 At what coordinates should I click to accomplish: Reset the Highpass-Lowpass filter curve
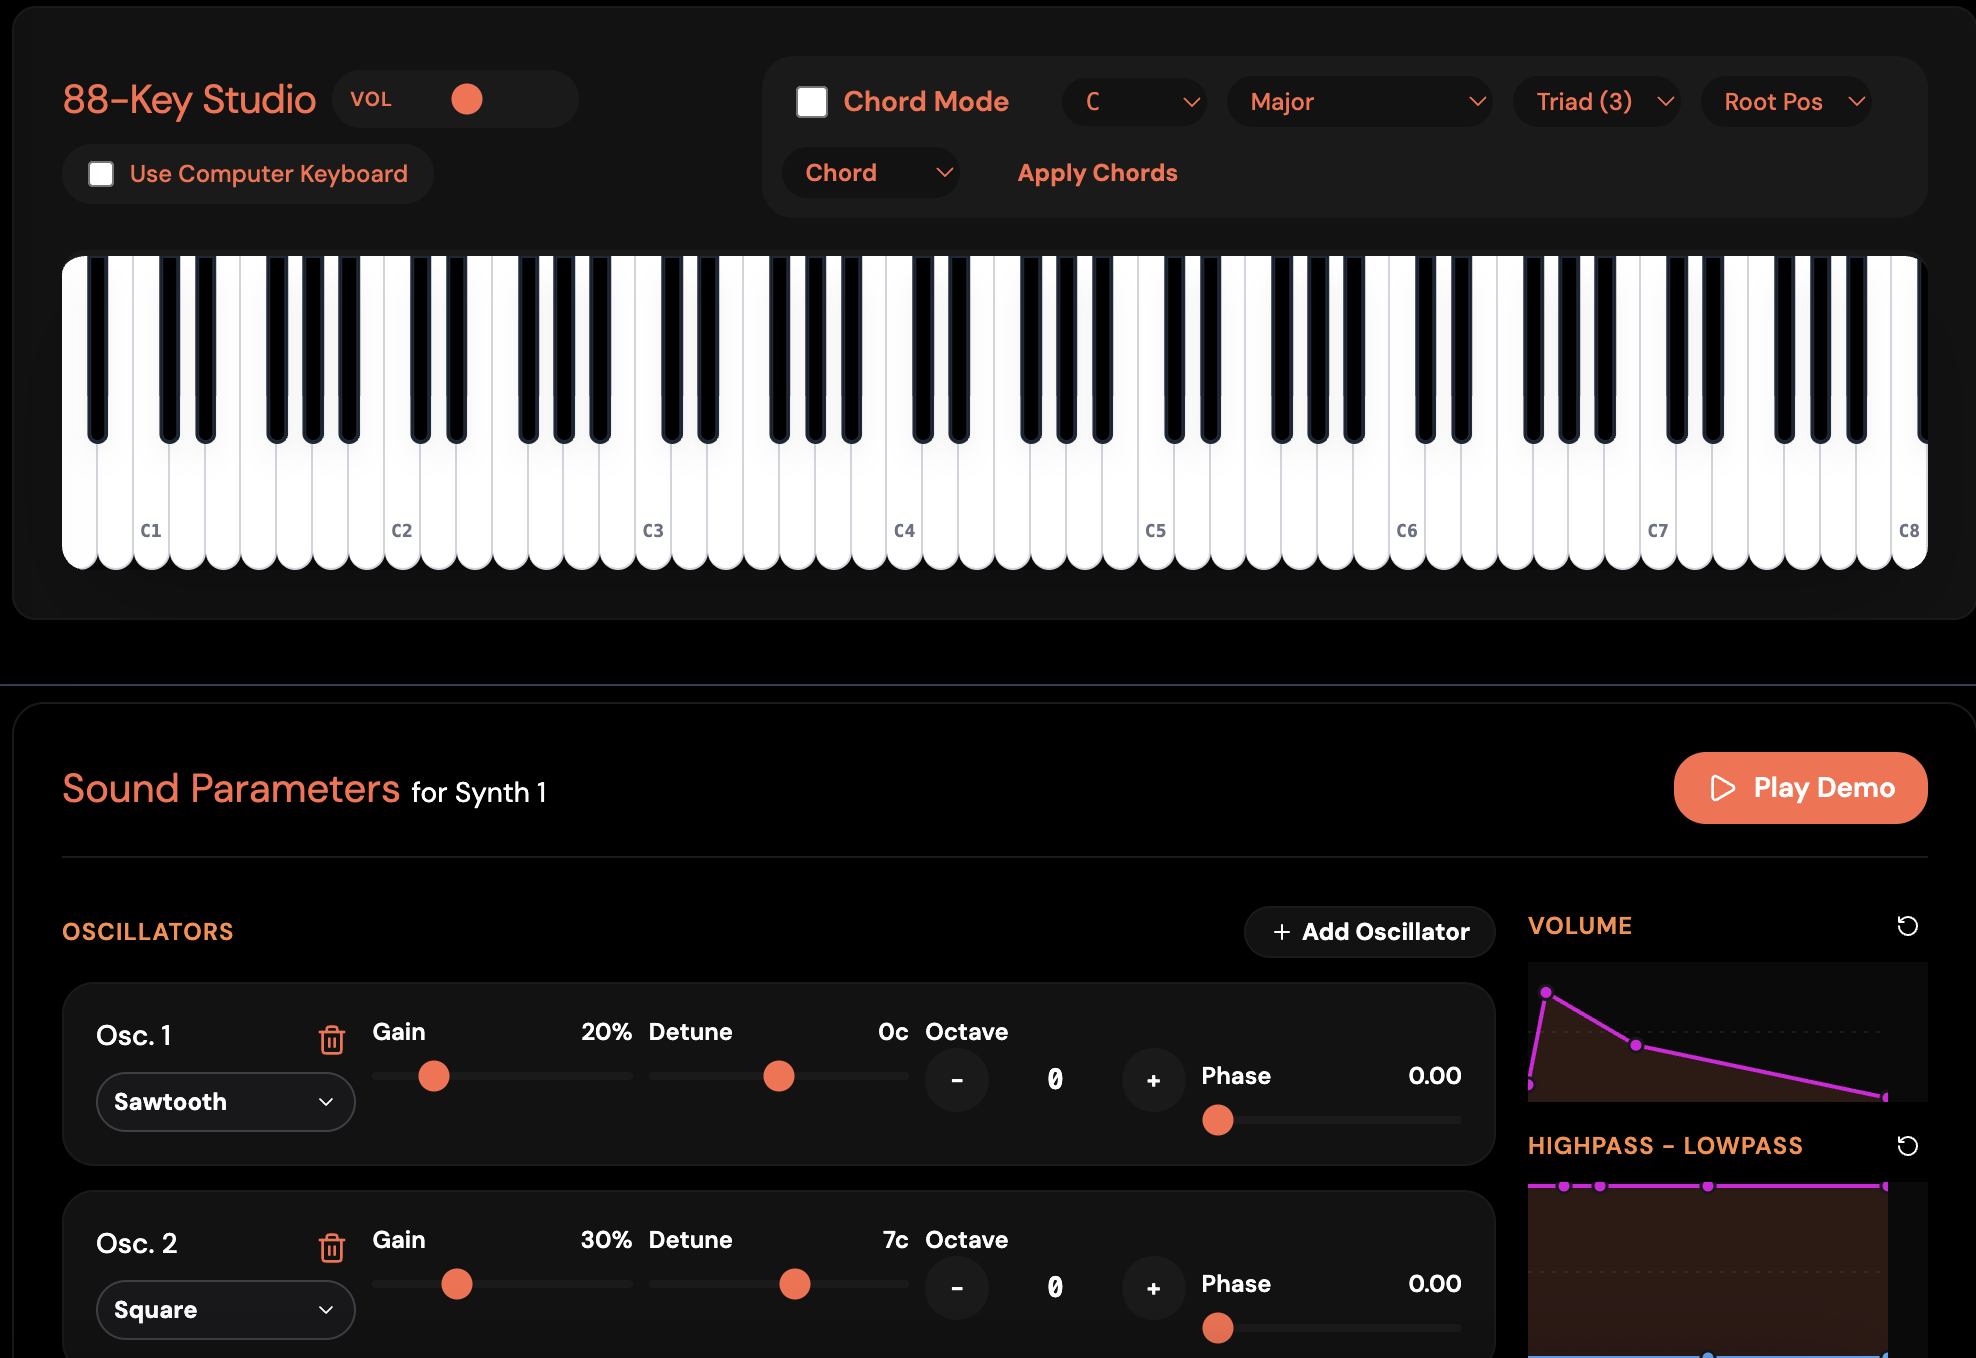1907,1146
